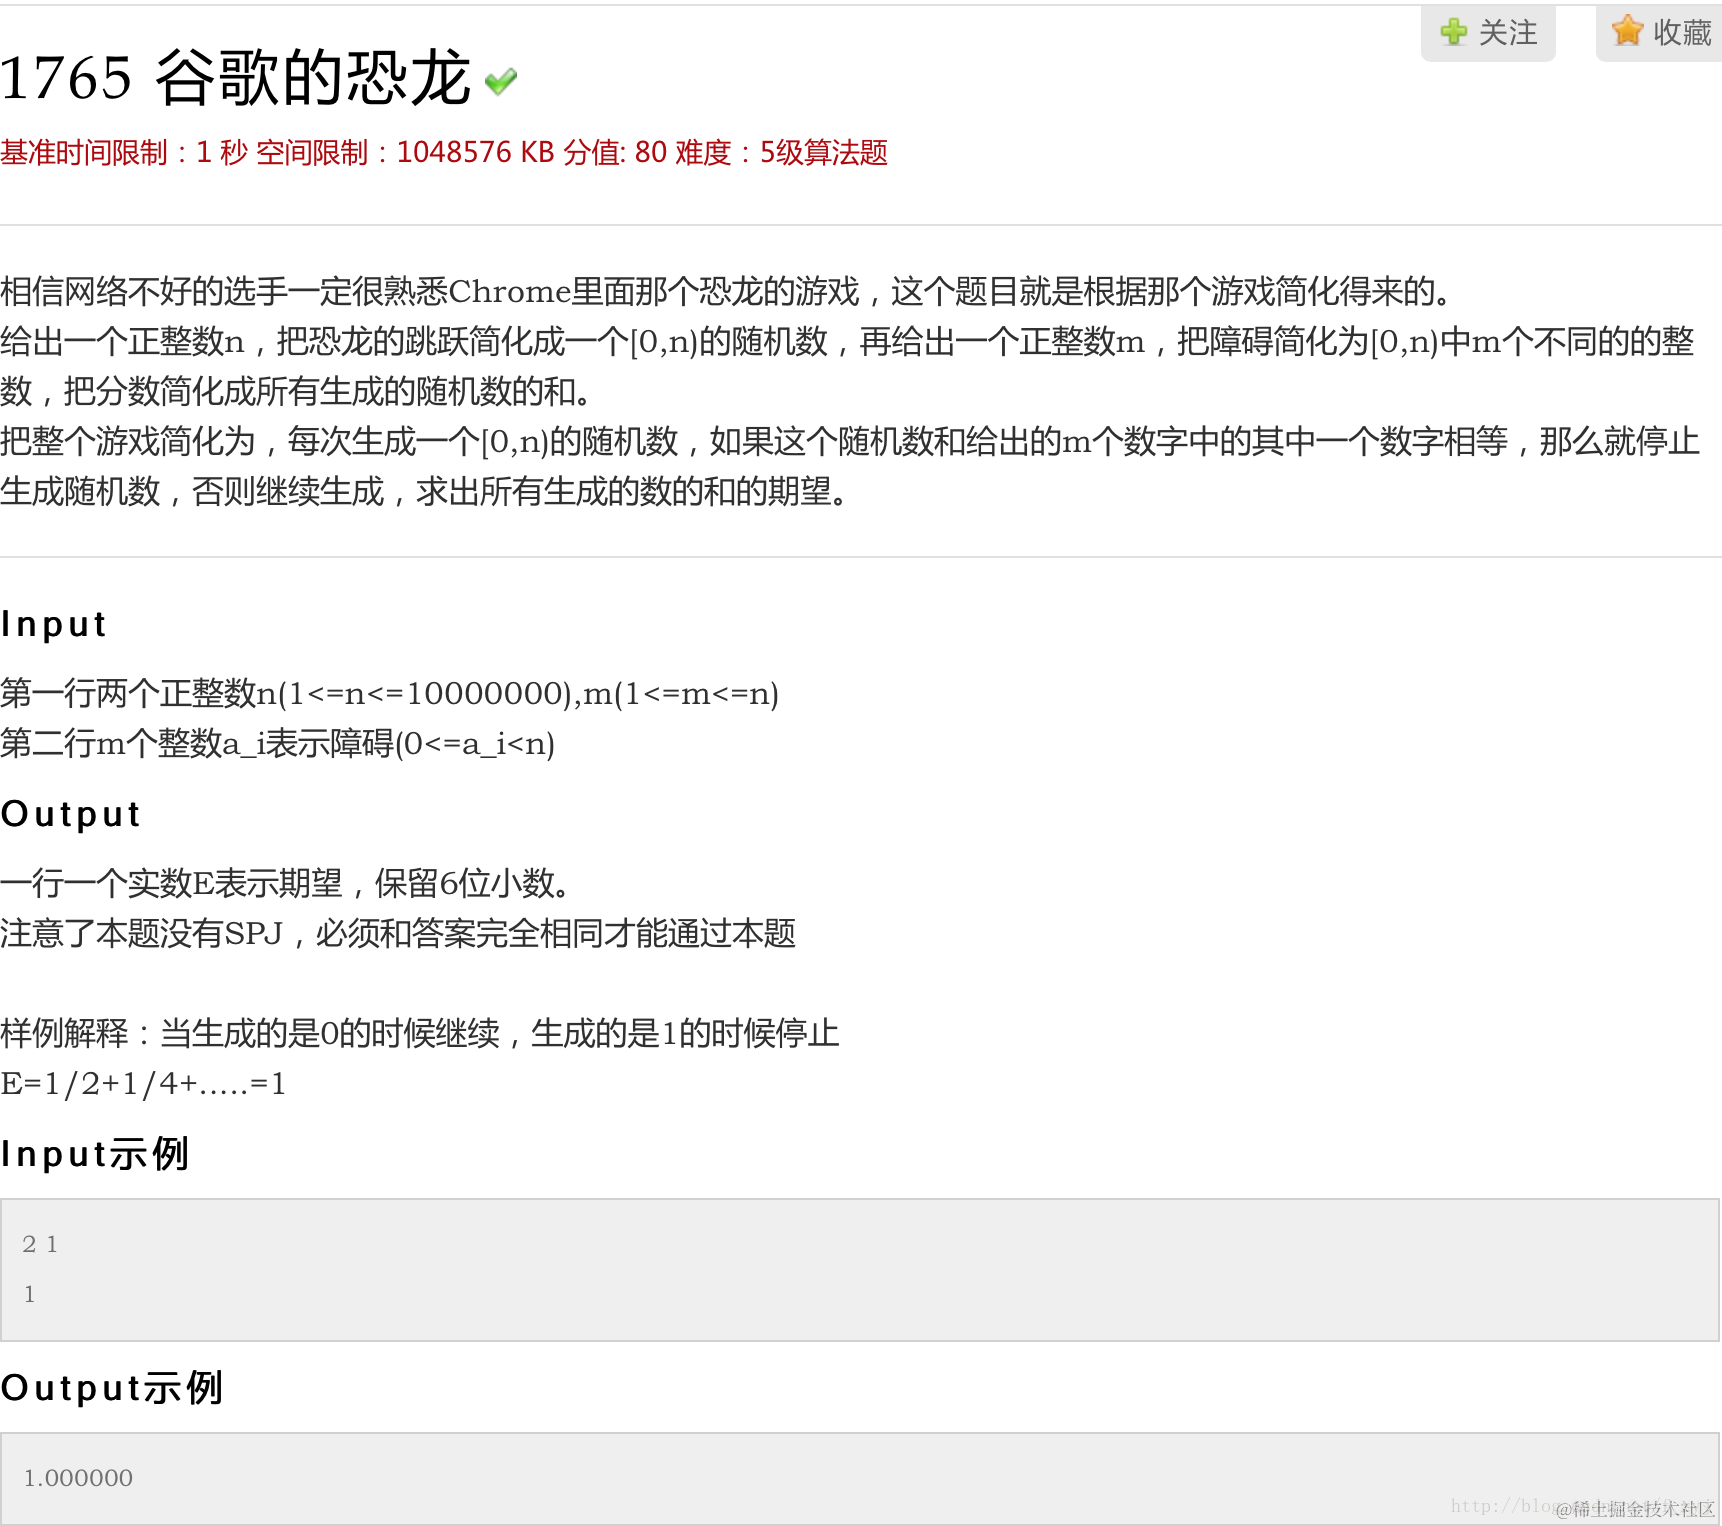This screenshot has height=1526, width=1722.
Task: Click the line starting 样例解释
Action: tap(420, 1033)
